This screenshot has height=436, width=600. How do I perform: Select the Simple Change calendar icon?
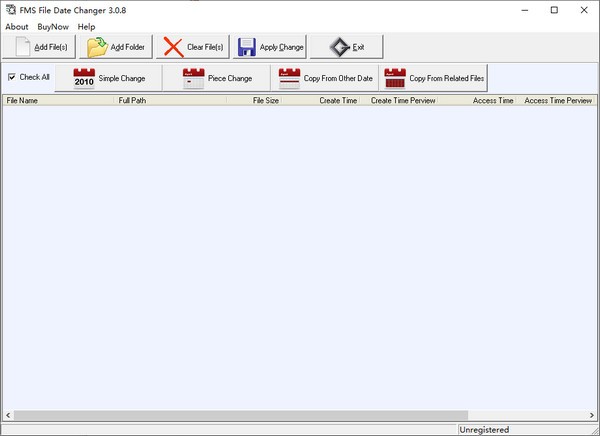[84, 77]
